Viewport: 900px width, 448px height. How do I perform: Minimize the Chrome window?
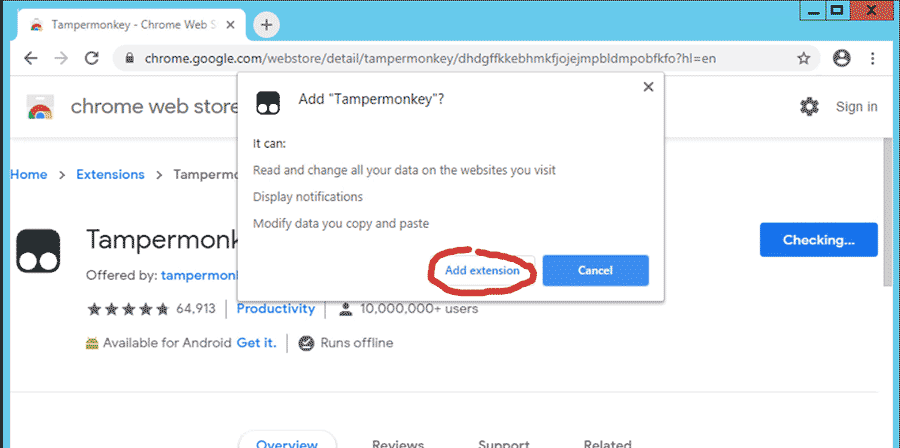coord(813,10)
